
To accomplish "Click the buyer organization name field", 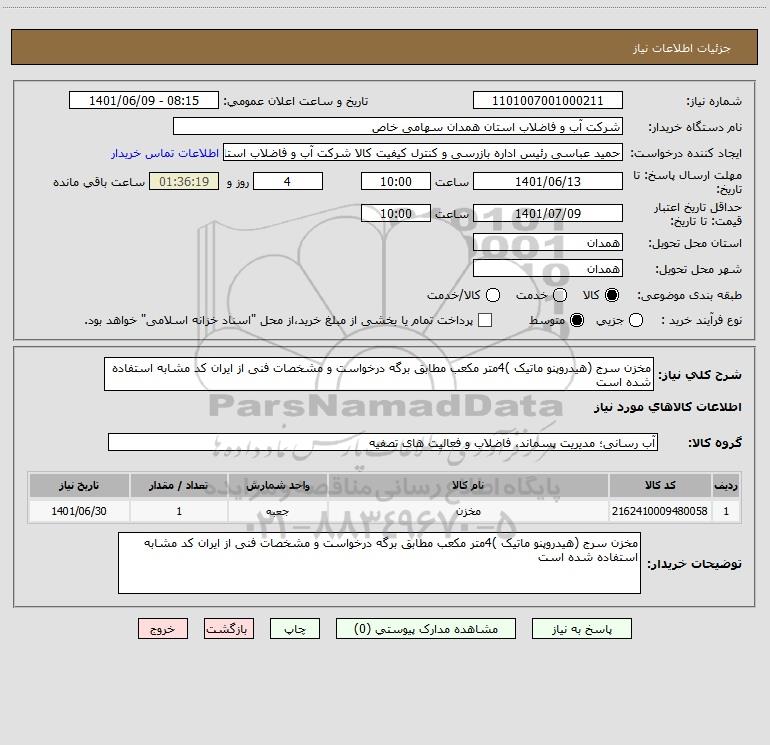I will click(398, 127).
